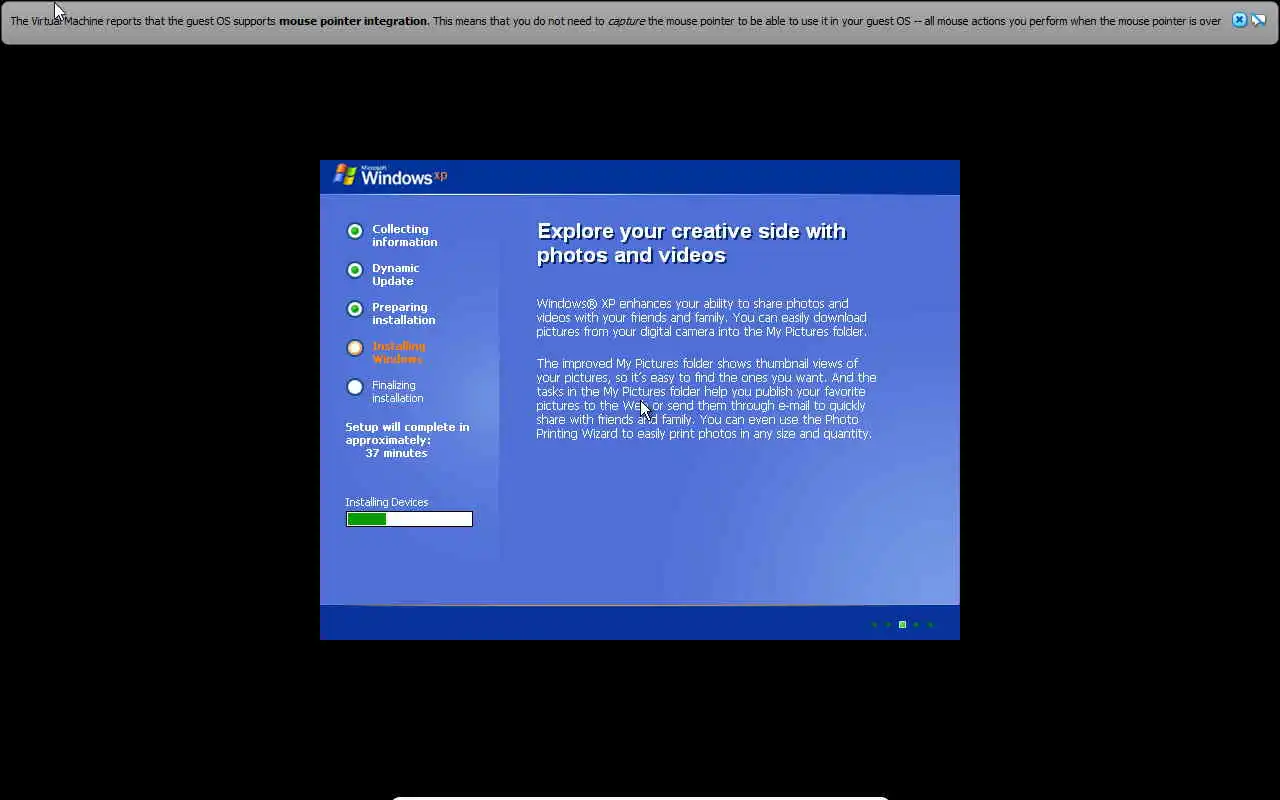Click the 'Finalizing installation' step label
The image size is (1280, 800).
(398, 391)
